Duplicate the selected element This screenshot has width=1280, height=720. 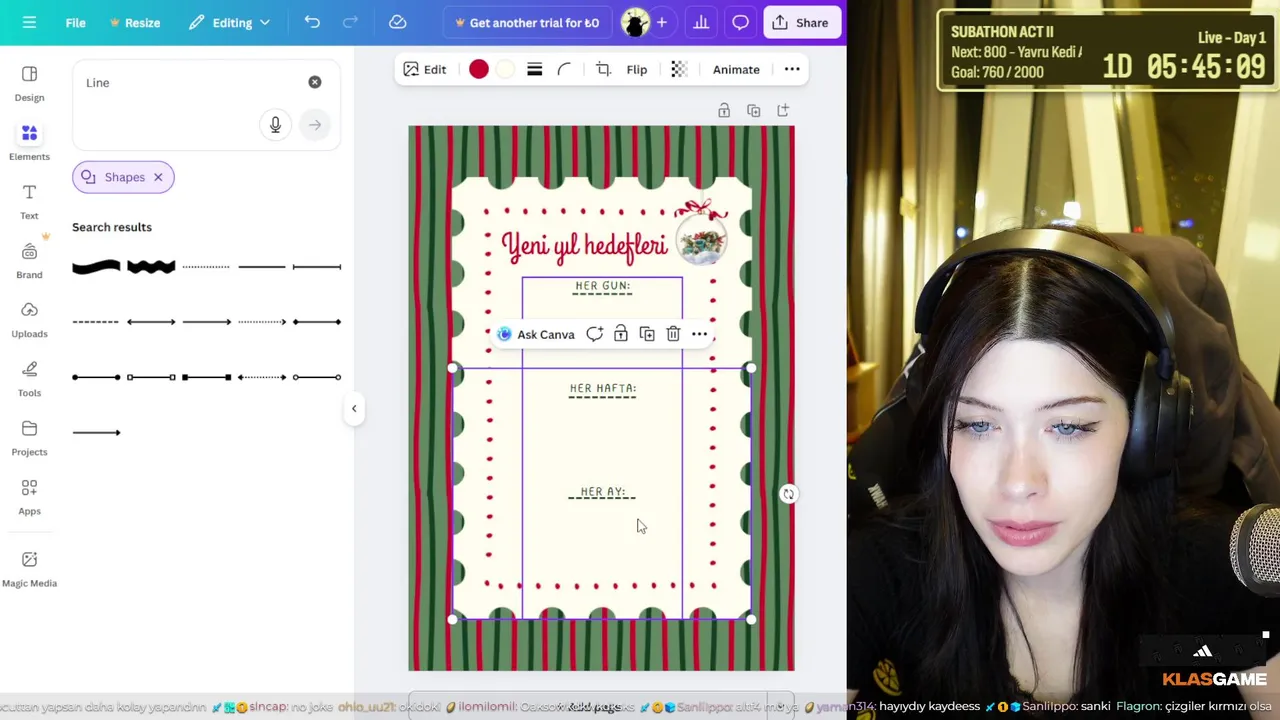[x=647, y=334]
